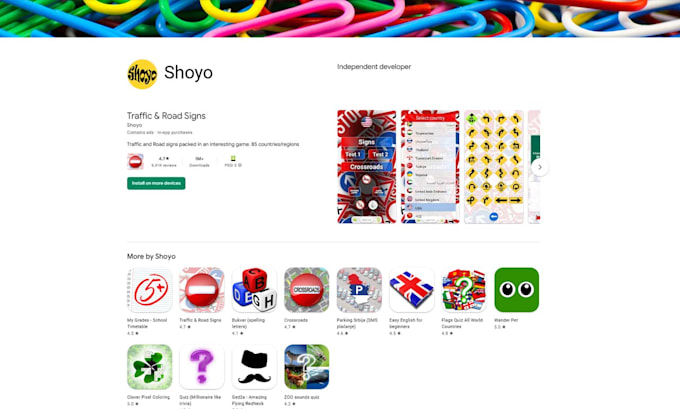Open the mustache Gedža app icon
Image resolution: width=680 pixels, height=409 pixels.
(x=254, y=367)
